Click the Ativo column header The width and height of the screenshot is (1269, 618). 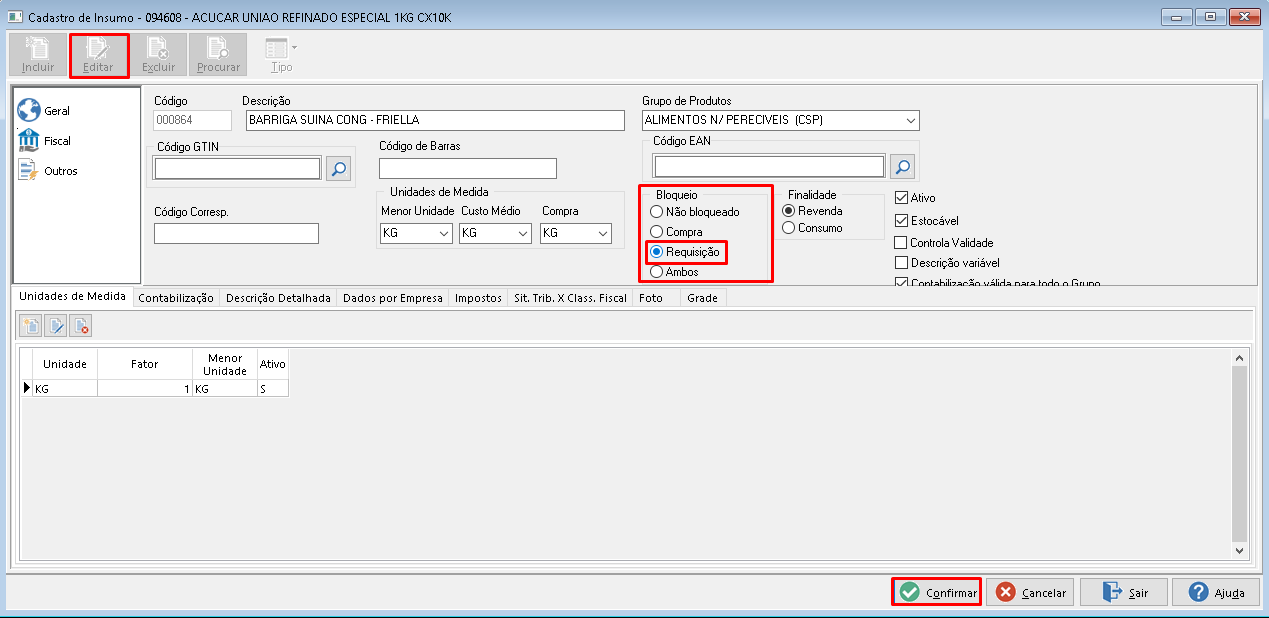coord(273,364)
